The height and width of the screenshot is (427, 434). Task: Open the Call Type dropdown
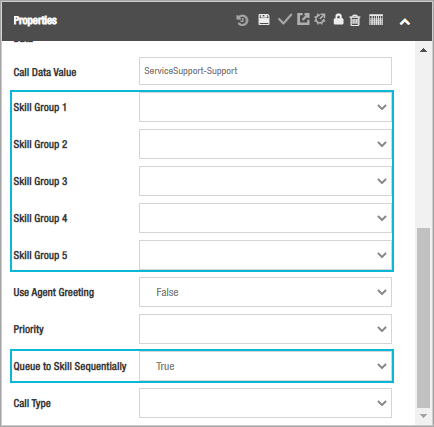coord(265,403)
